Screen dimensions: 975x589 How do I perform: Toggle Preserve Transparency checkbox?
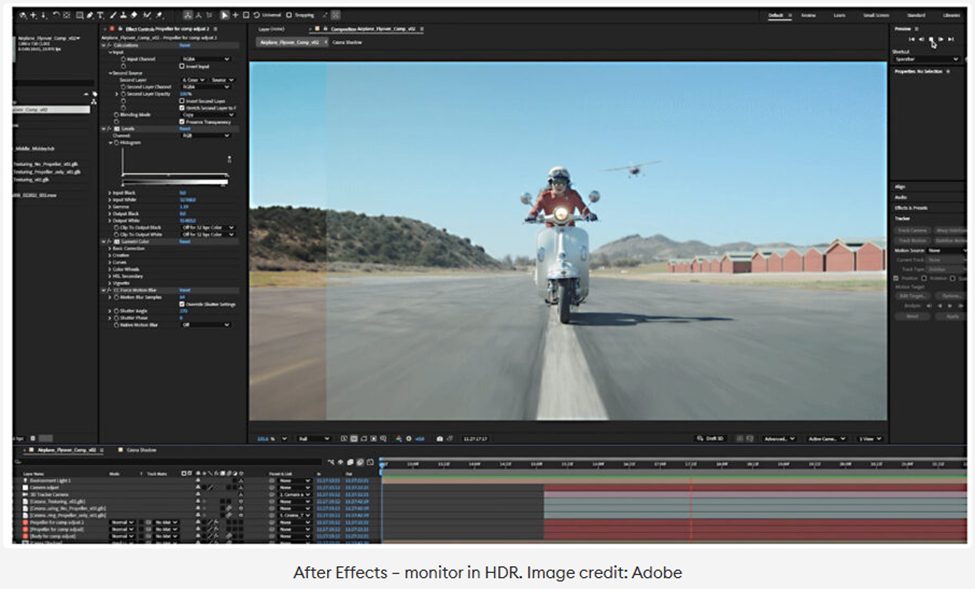pos(182,122)
